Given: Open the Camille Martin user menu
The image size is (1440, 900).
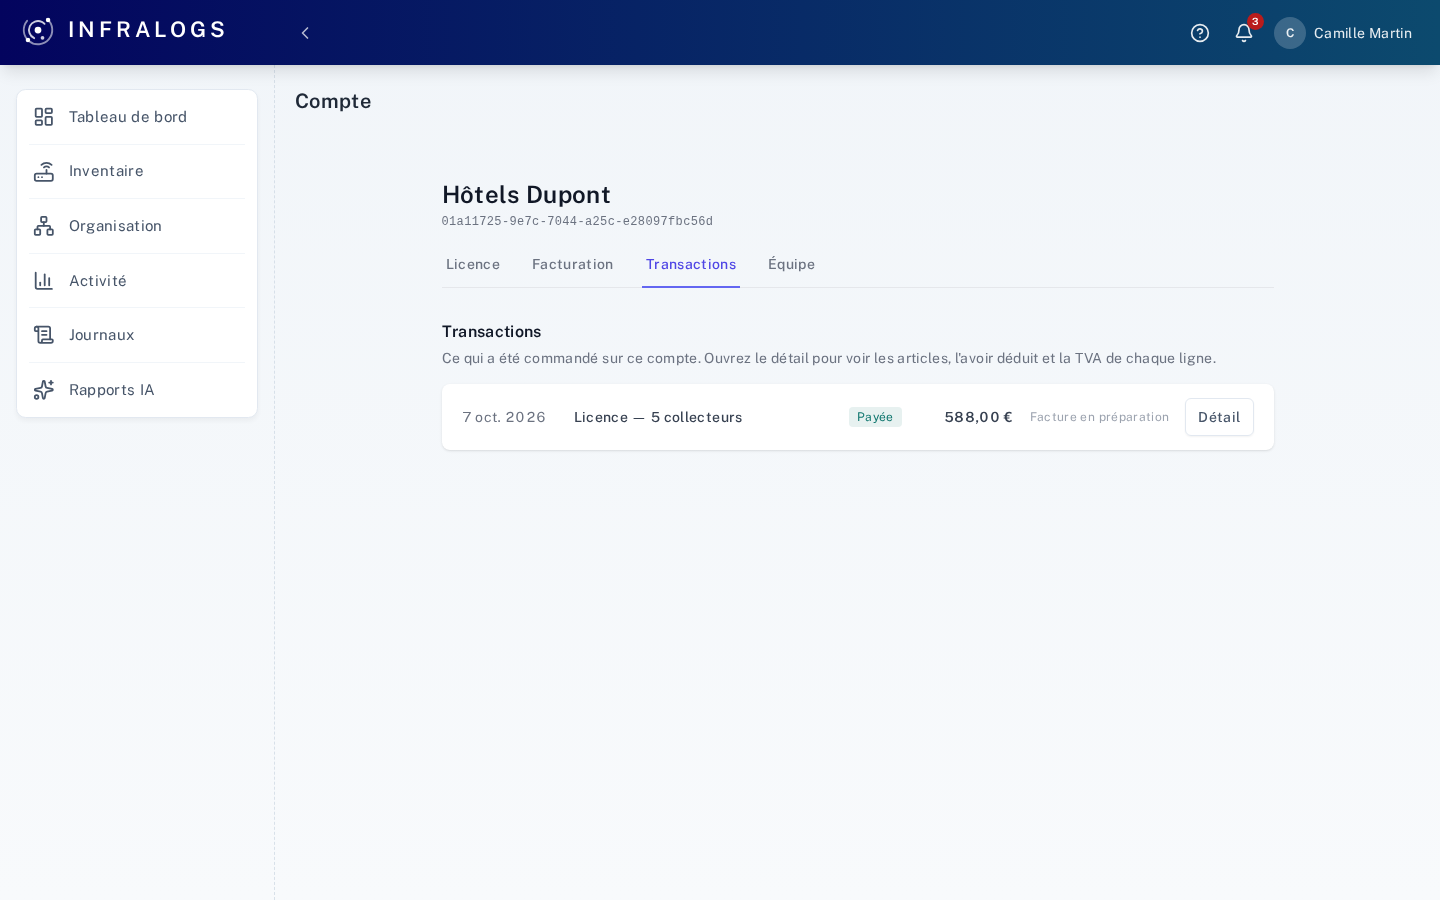Looking at the screenshot, I should pyautogui.click(x=1343, y=33).
